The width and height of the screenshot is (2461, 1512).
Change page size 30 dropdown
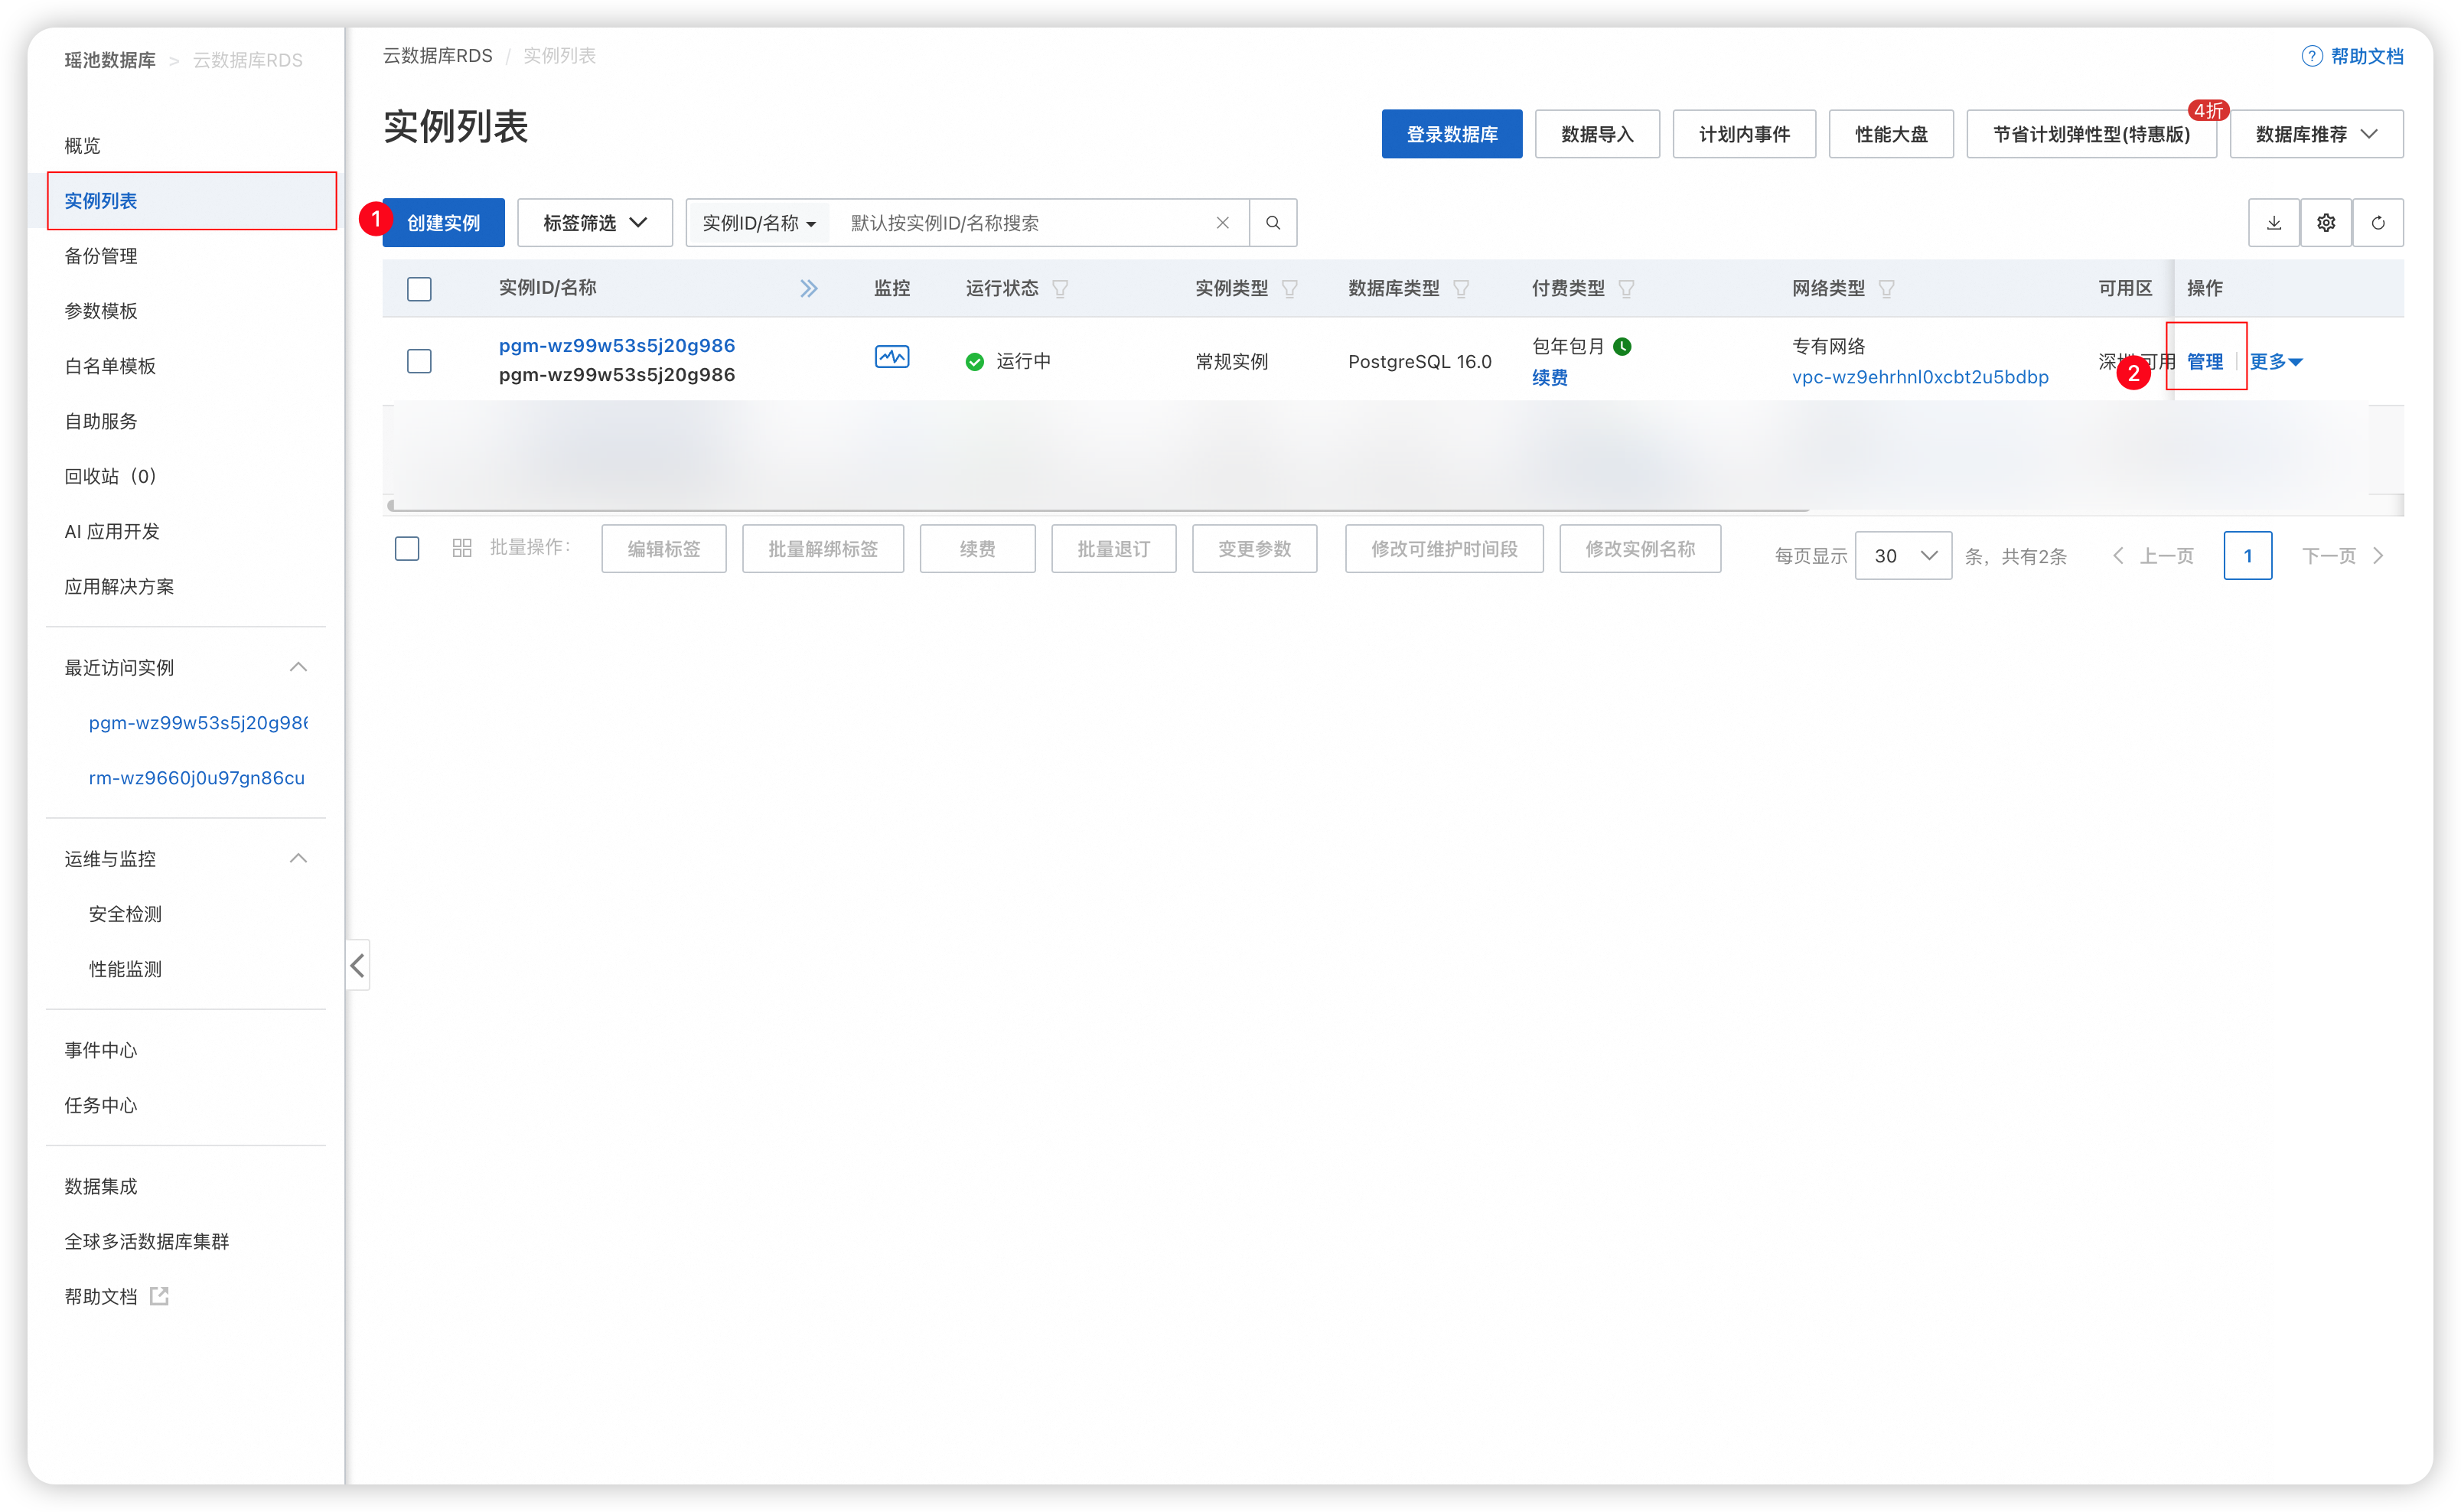(x=1902, y=556)
